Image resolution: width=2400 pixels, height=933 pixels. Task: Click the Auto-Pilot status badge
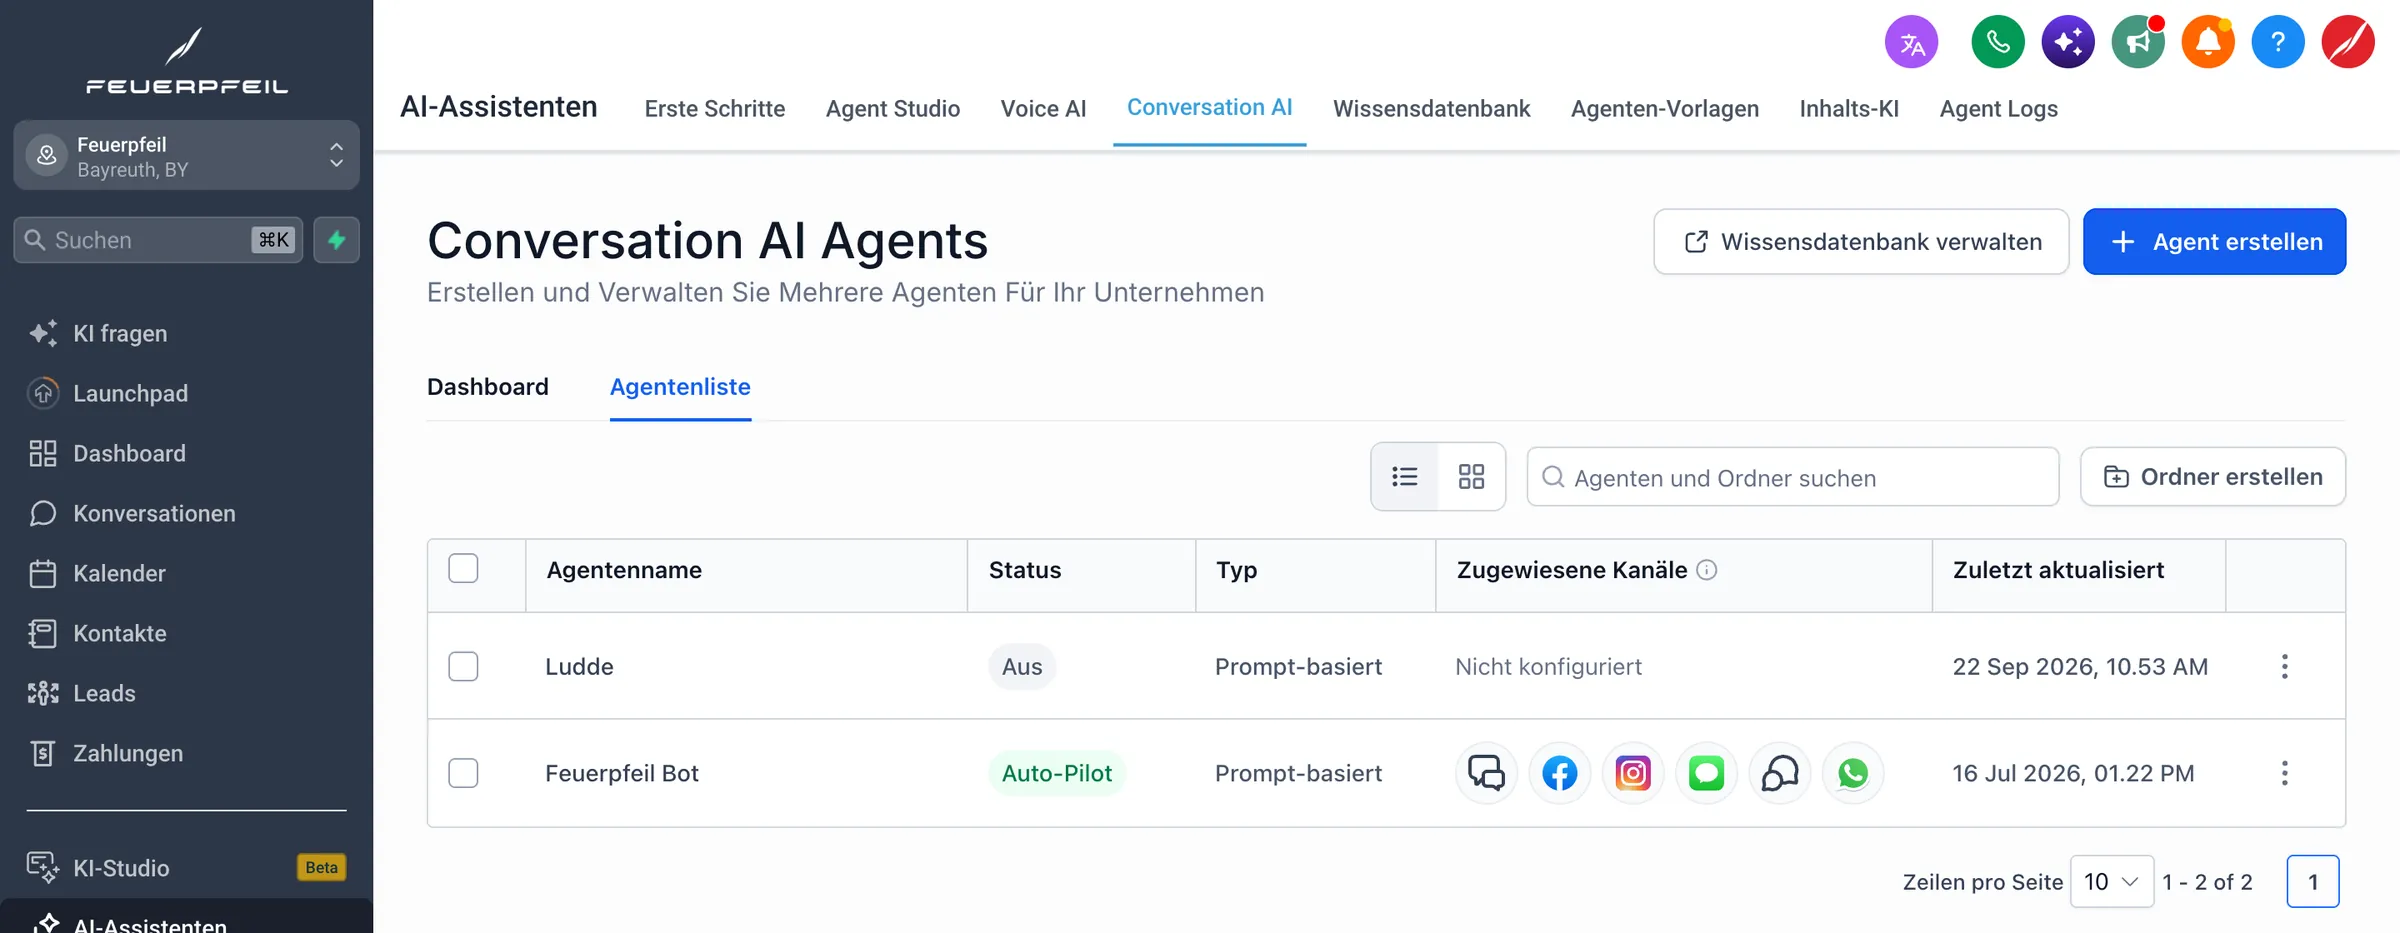click(1056, 773)
